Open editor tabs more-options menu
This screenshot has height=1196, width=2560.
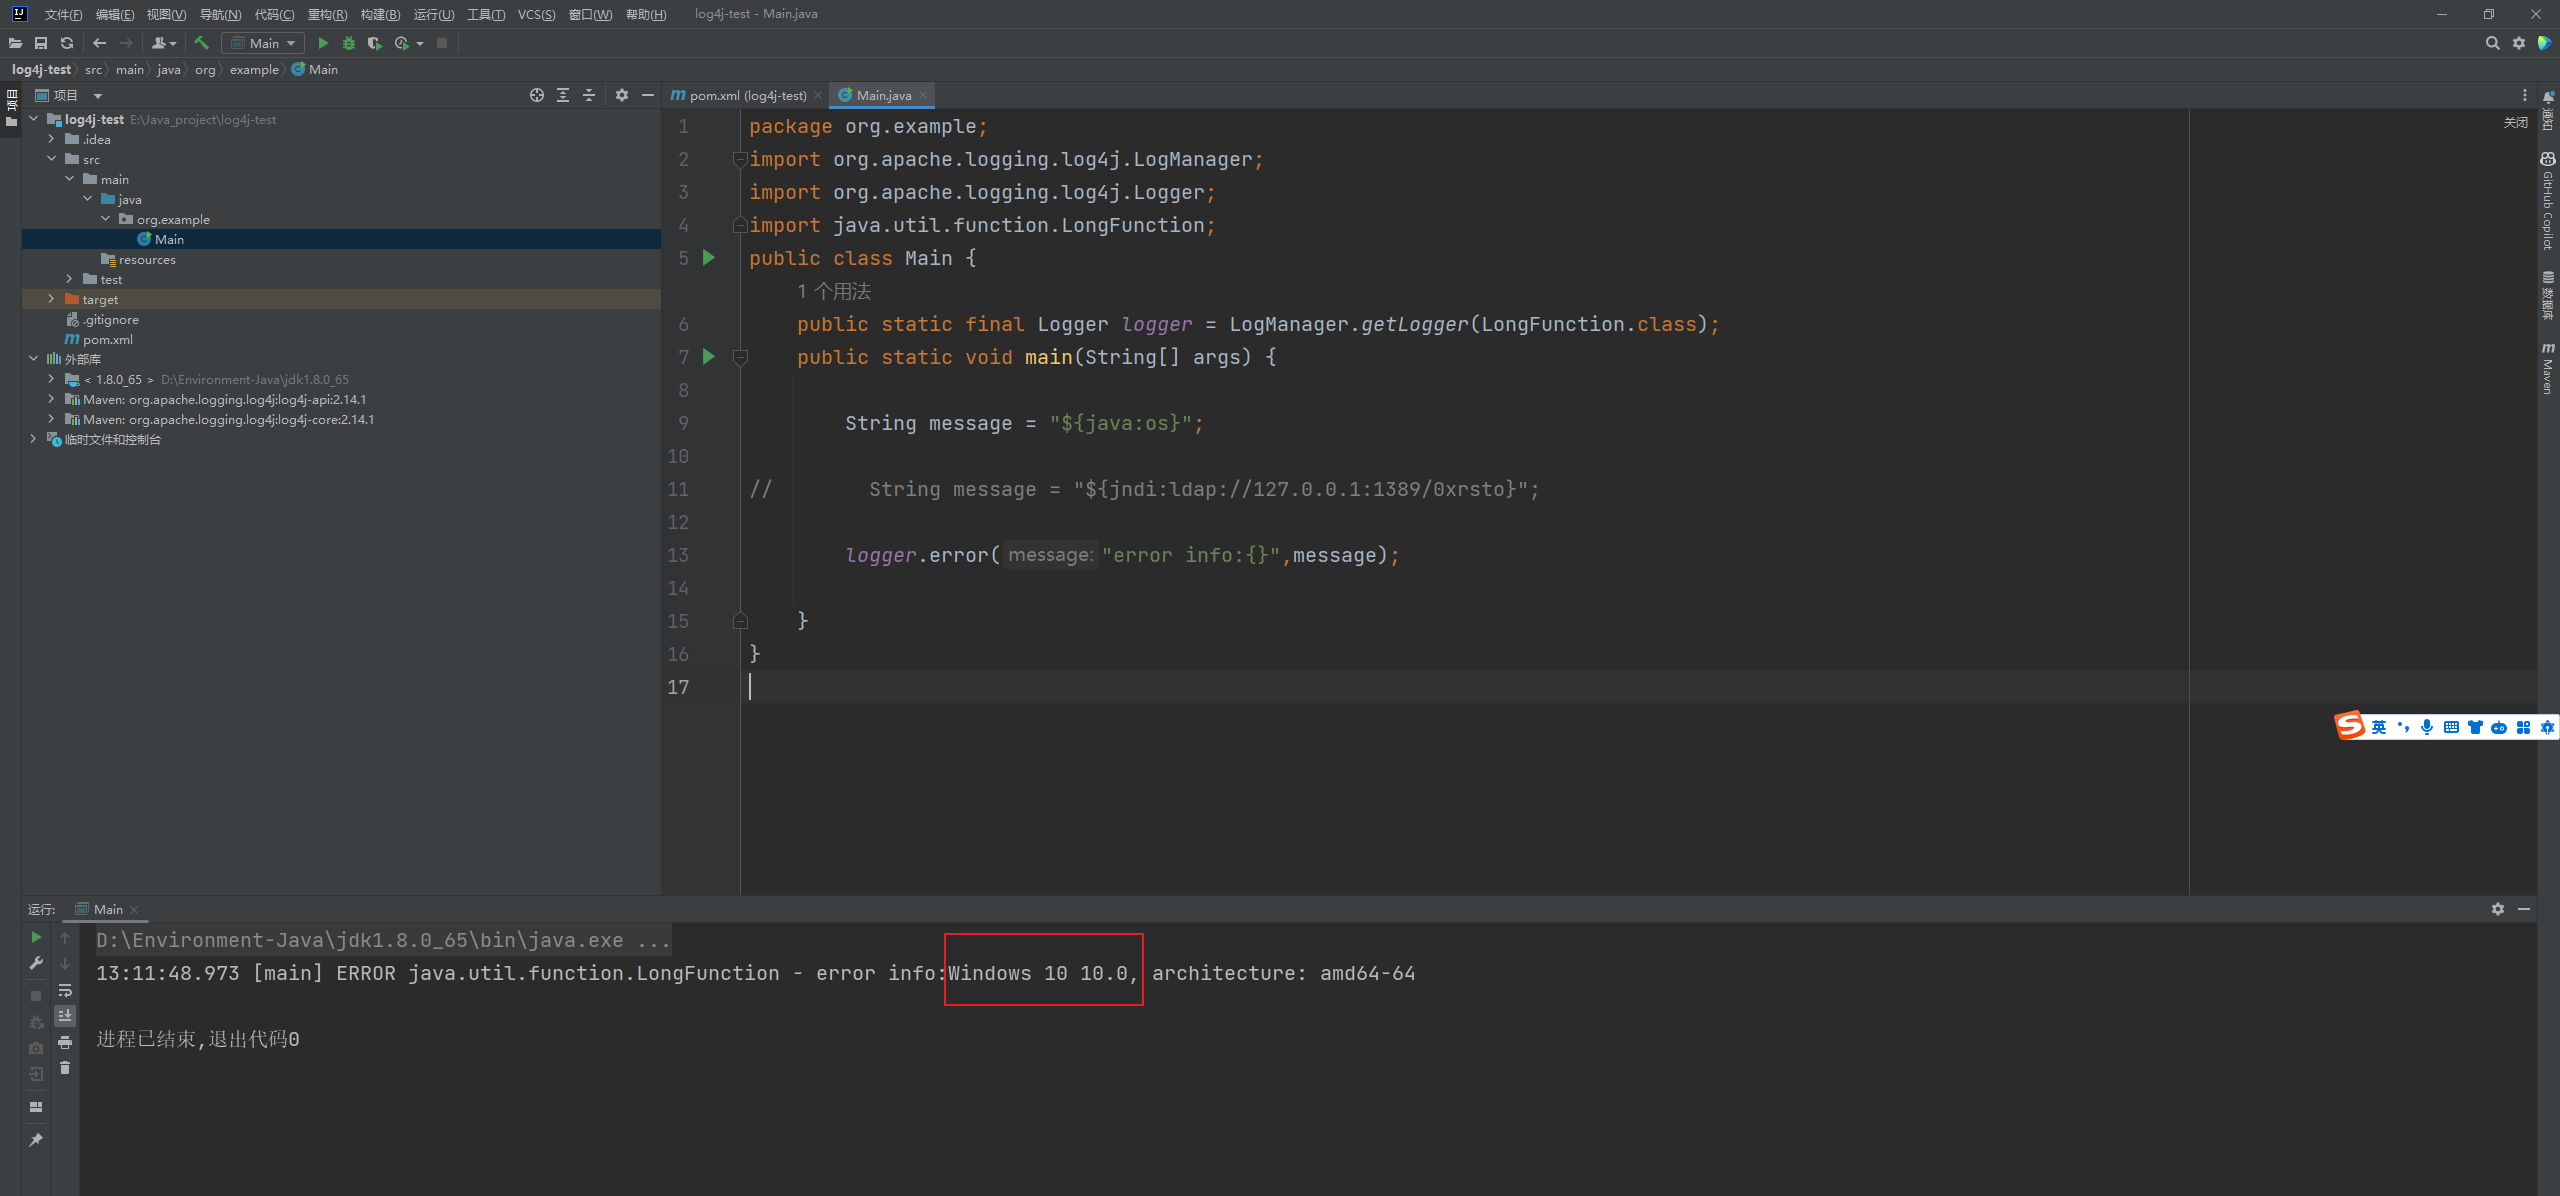pos(2525,95)
